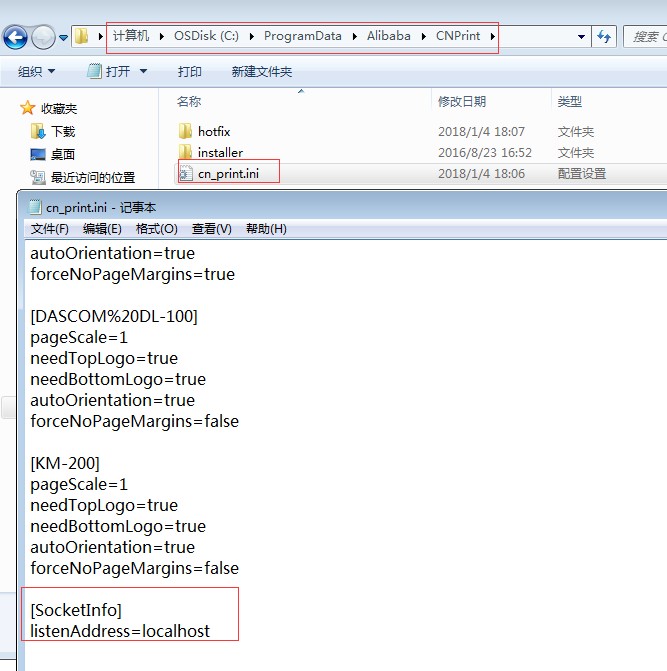This screenshot has height=671, width=667.
Task: Select ProgramData in the address breadcrumb
Action: (x=302, y=36)
